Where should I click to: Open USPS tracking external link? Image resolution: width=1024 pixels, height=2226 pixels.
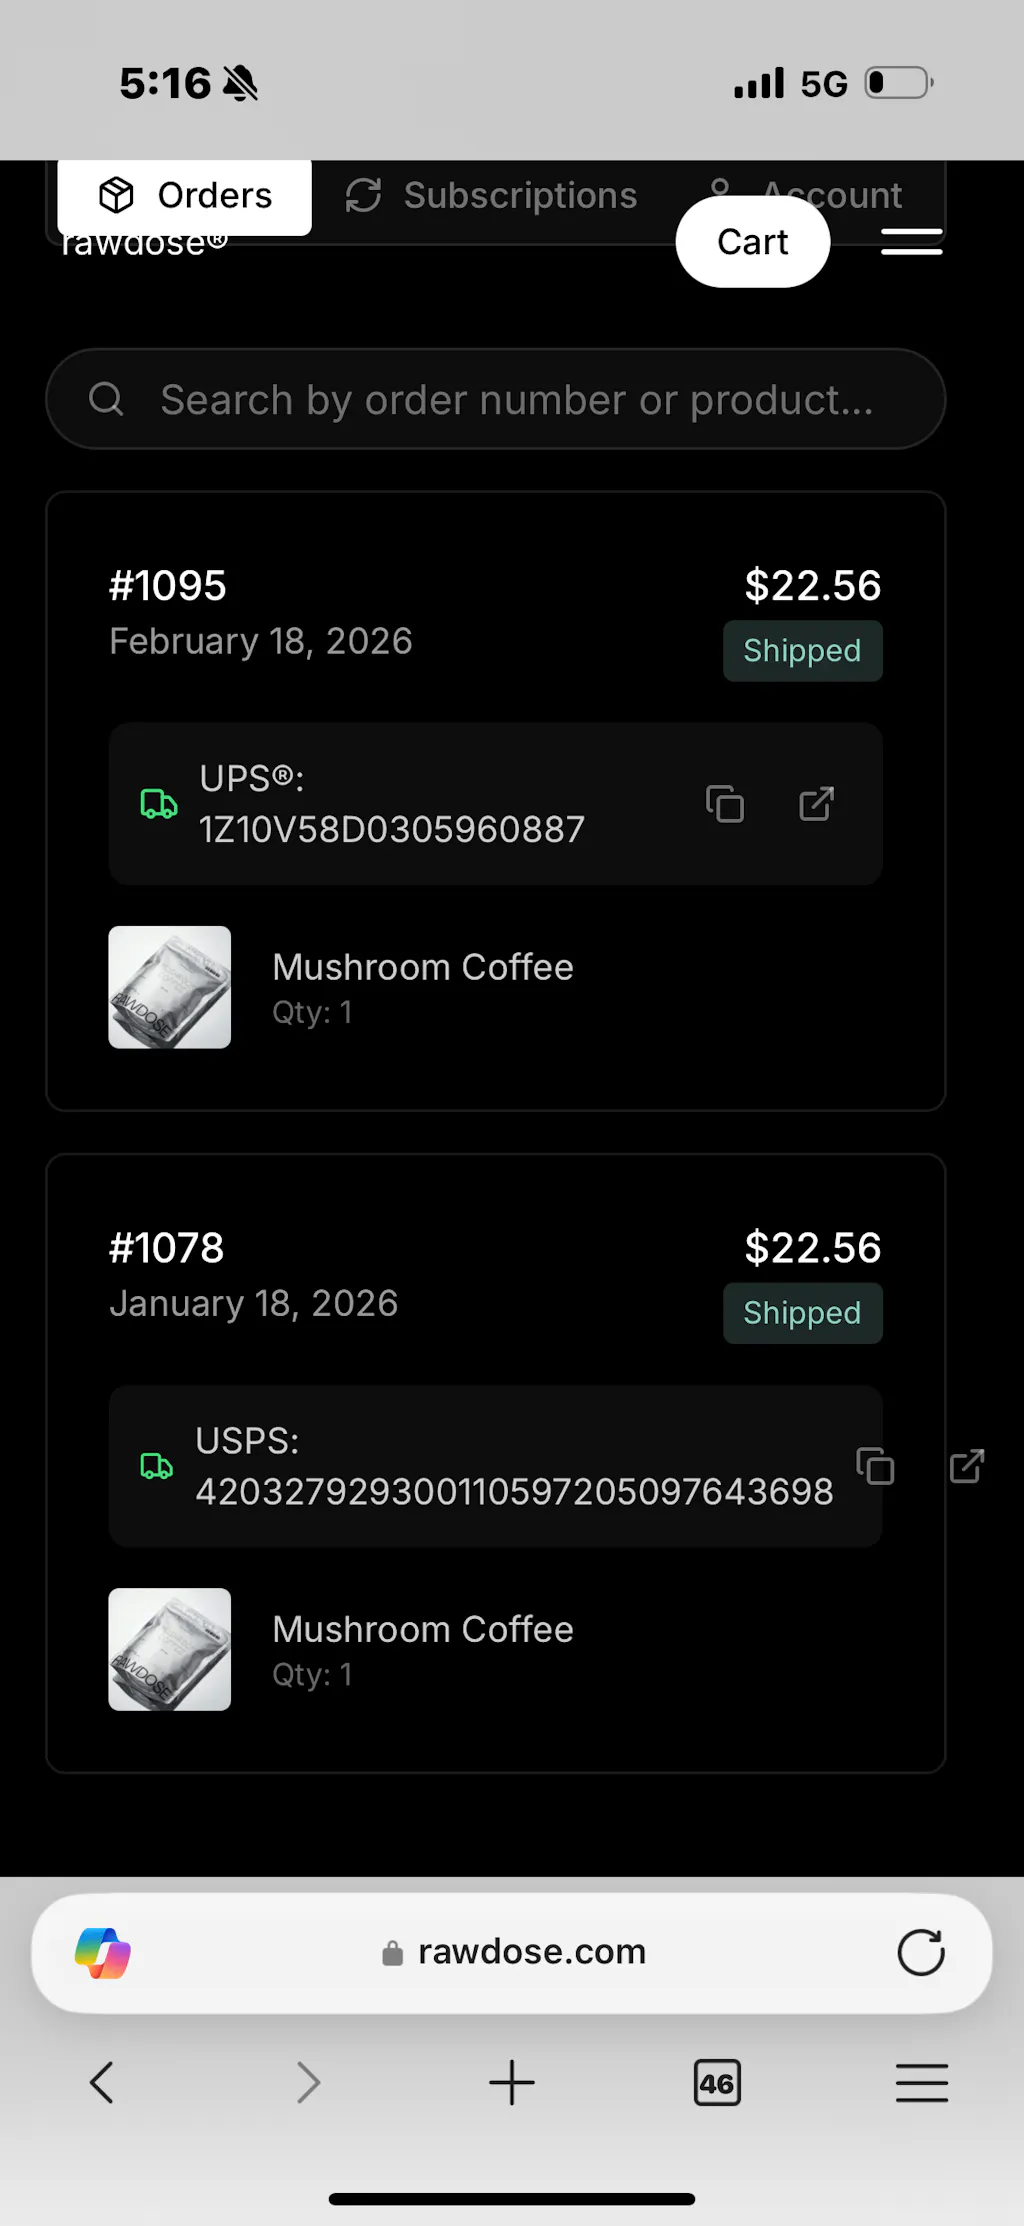tap(967, 1466)
